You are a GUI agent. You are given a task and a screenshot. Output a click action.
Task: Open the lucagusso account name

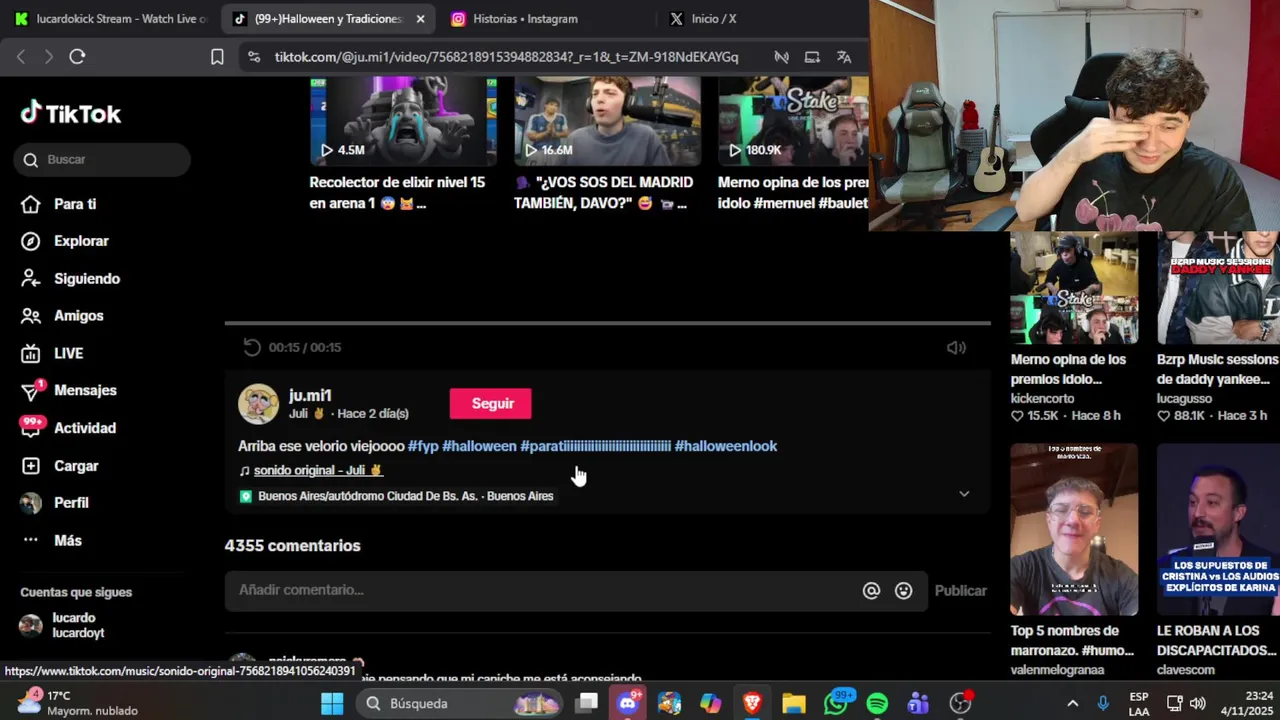pos(1185,398)
